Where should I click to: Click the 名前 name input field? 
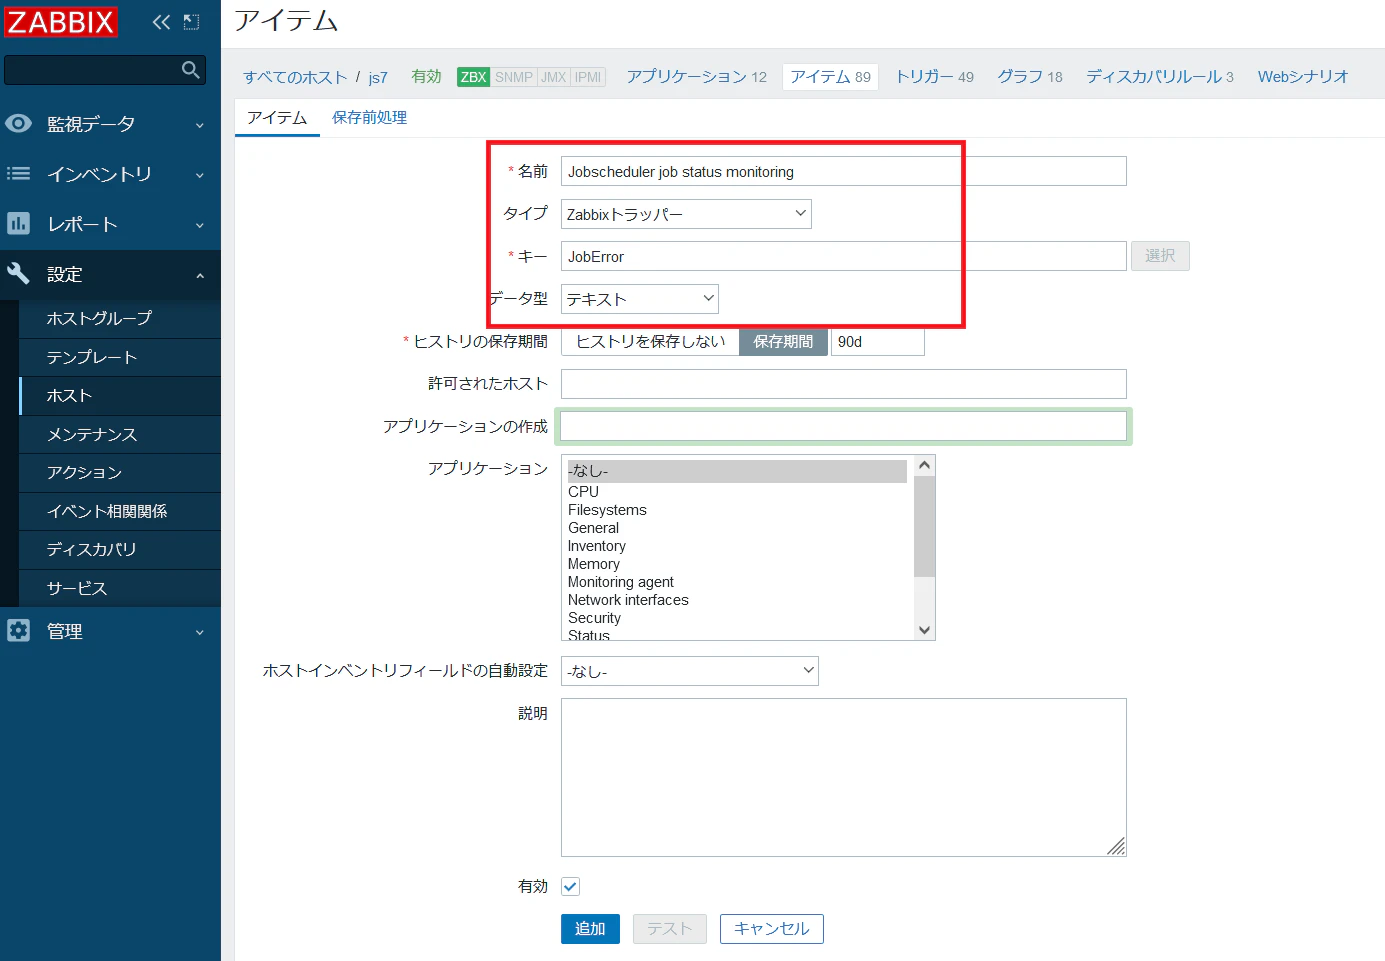[x=844, y=171]
